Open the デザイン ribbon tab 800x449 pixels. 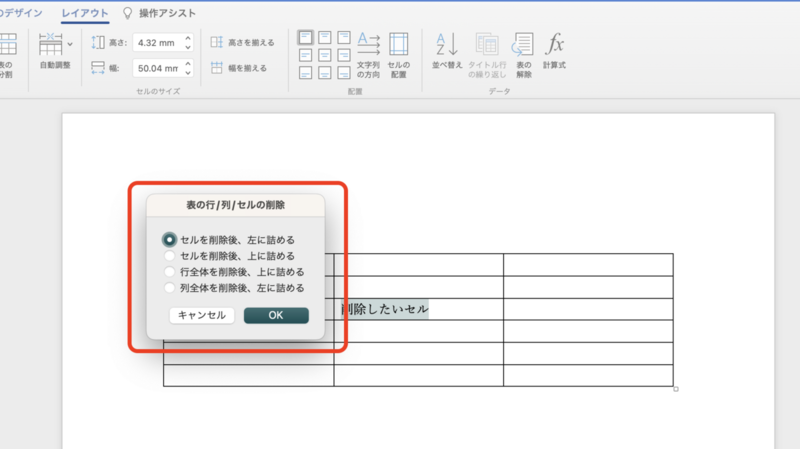pos(21,13)
